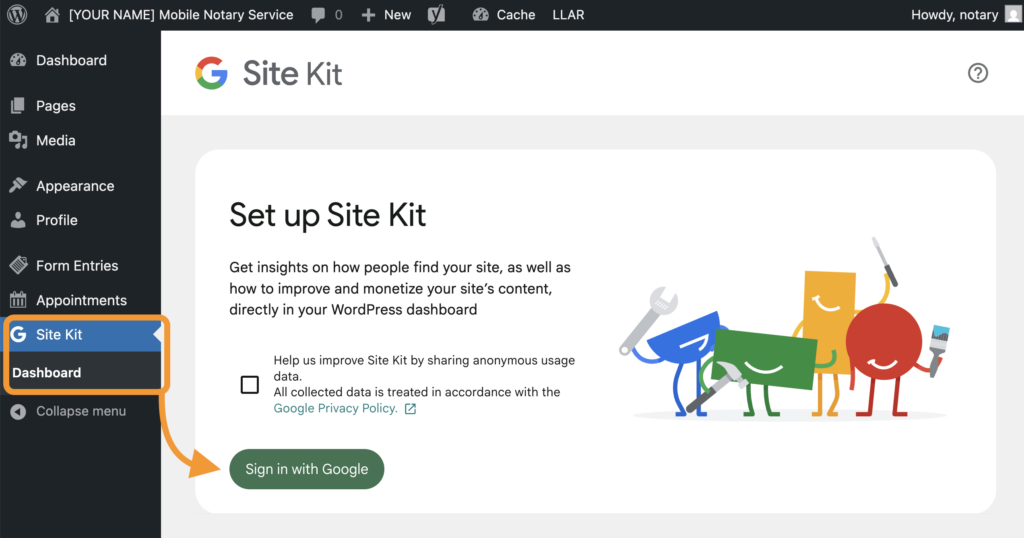The height and width of the screenshot is (538, 1024).
Task: Click the Pages icon in sidebar
Action: click(18, 105)
